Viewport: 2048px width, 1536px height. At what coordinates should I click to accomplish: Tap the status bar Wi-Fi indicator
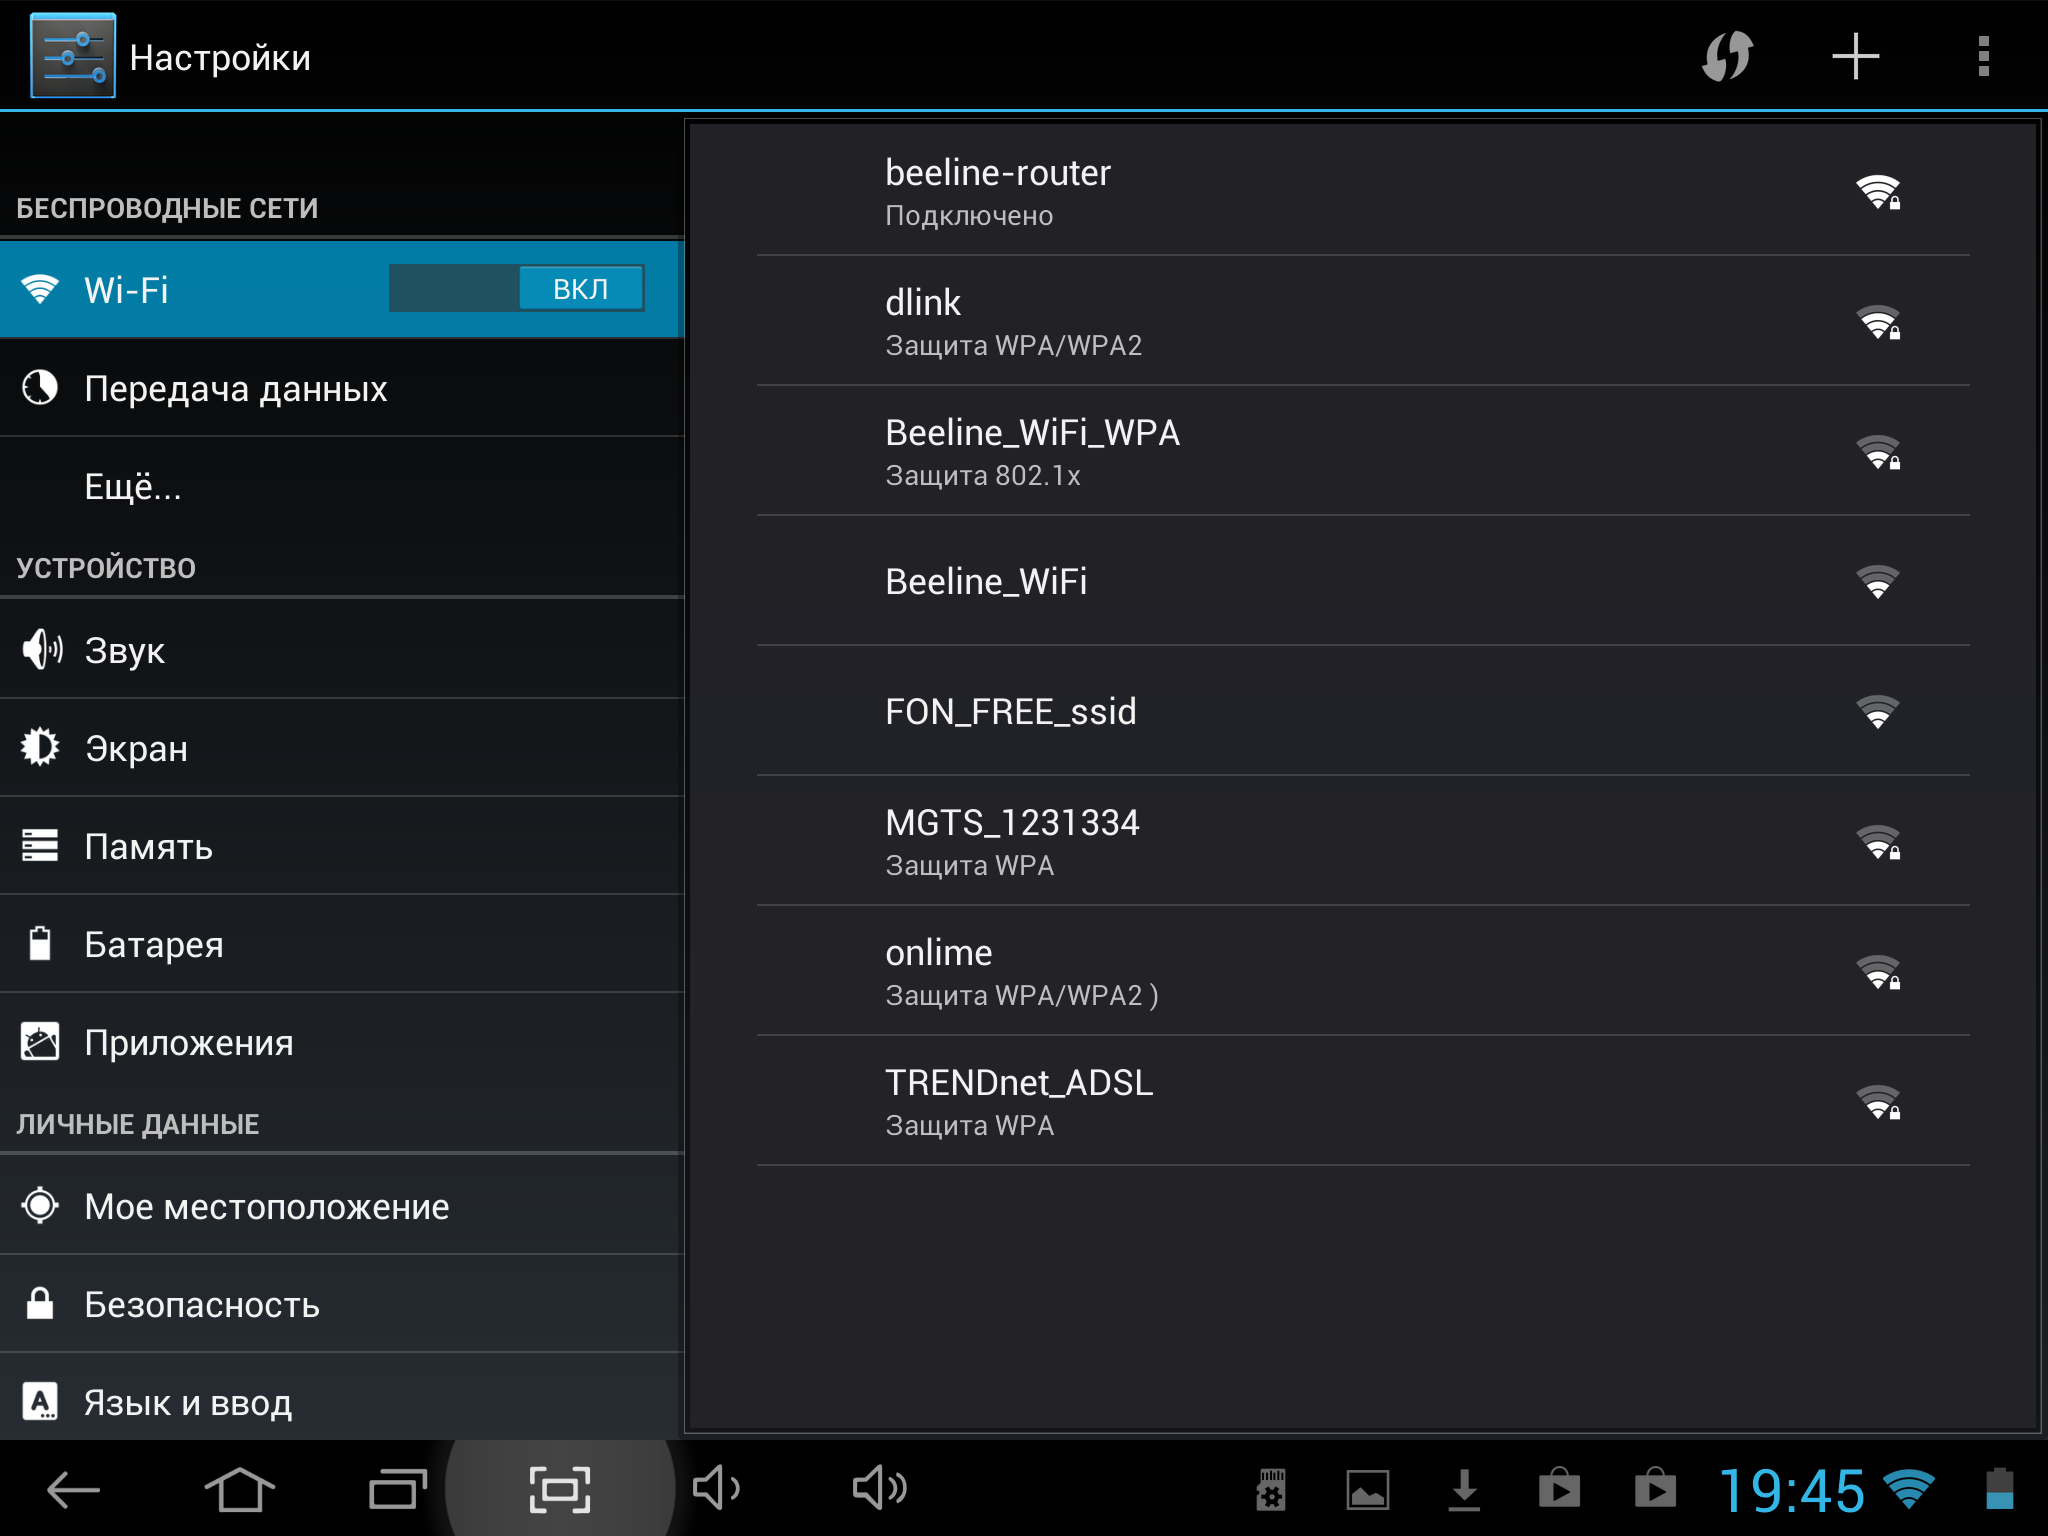click(1909, 1490)
